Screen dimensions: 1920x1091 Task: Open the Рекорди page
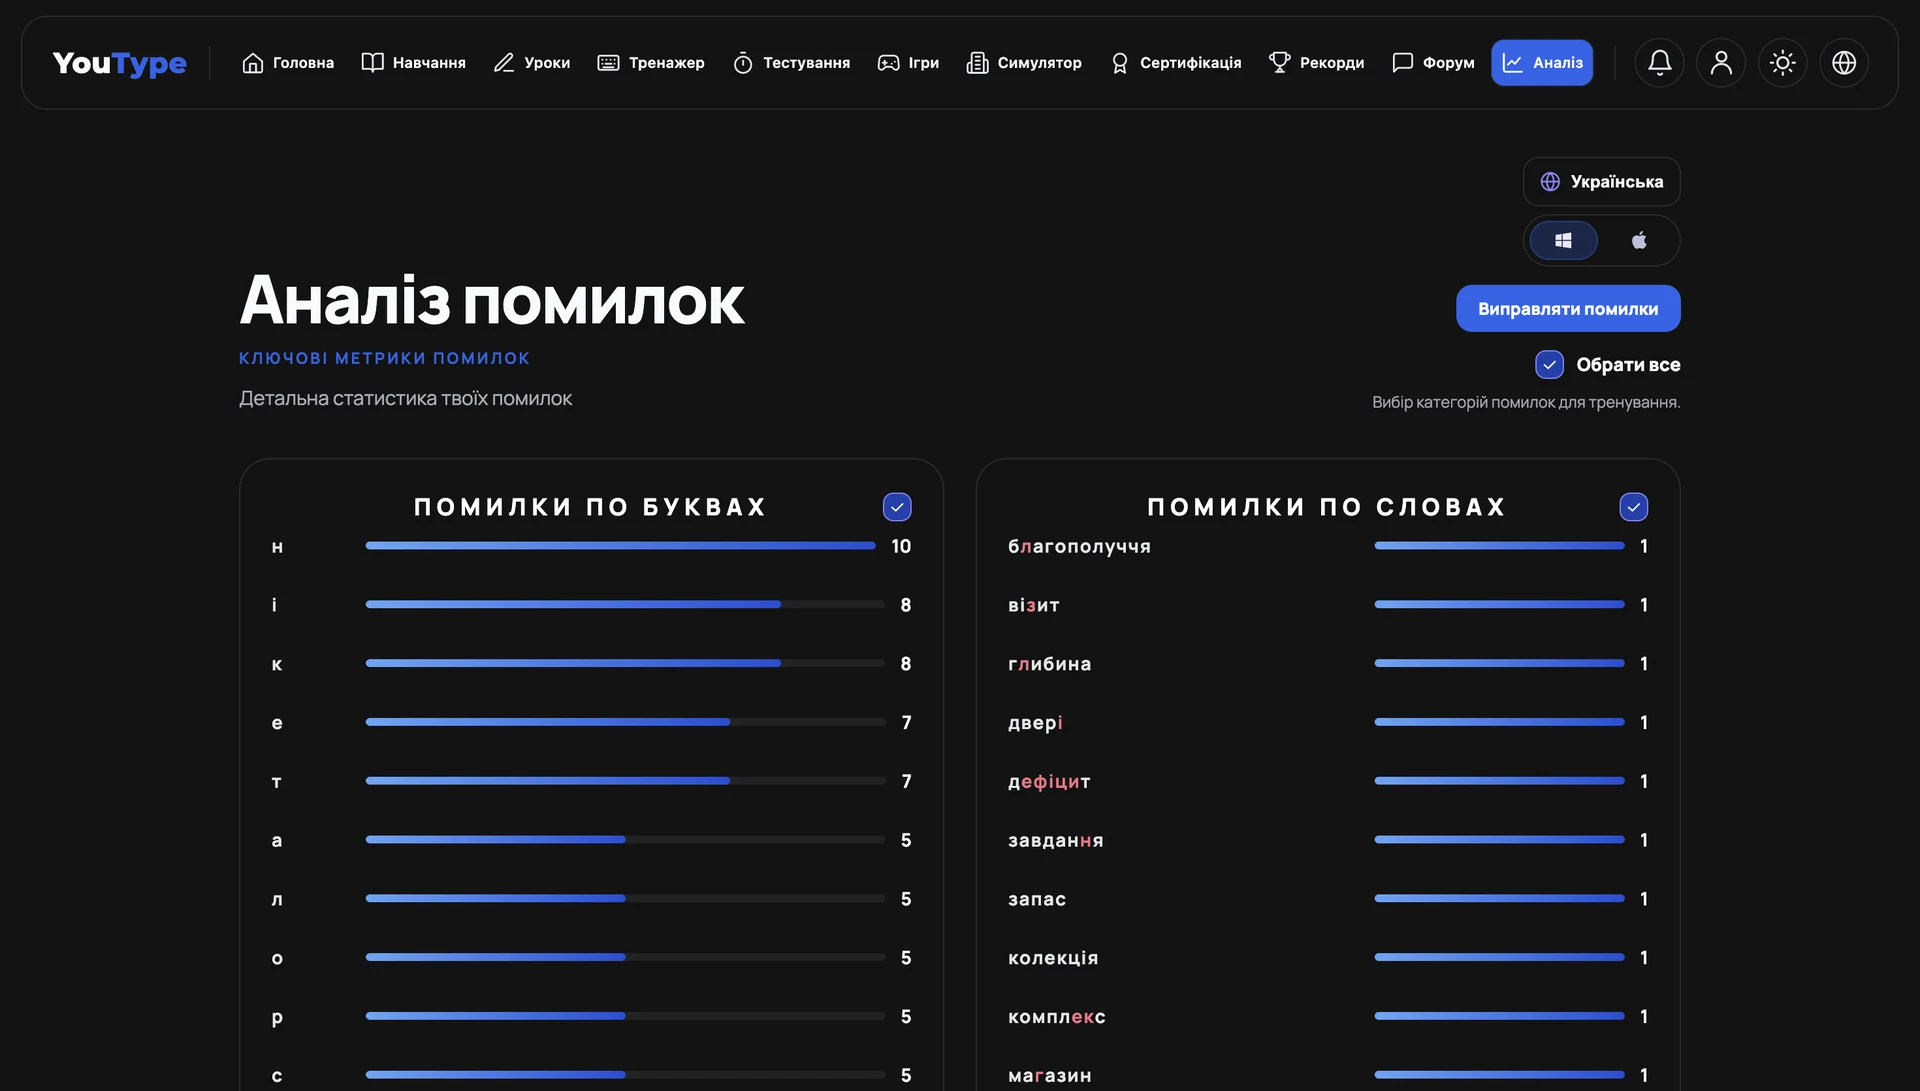(x=1316, y=63)
